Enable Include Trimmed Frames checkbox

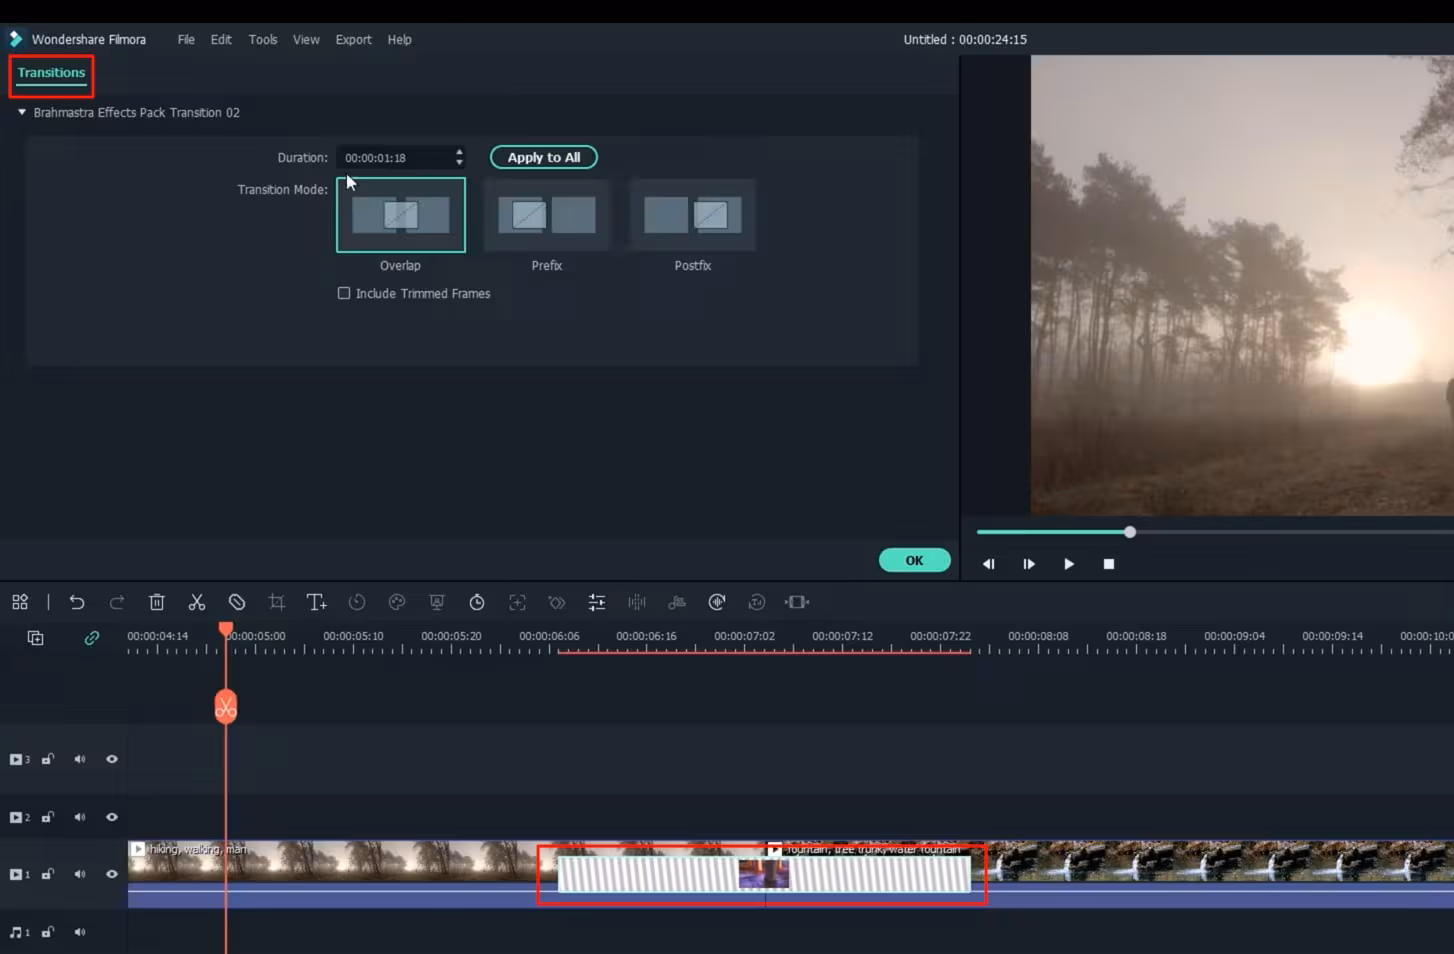point(344,293)
